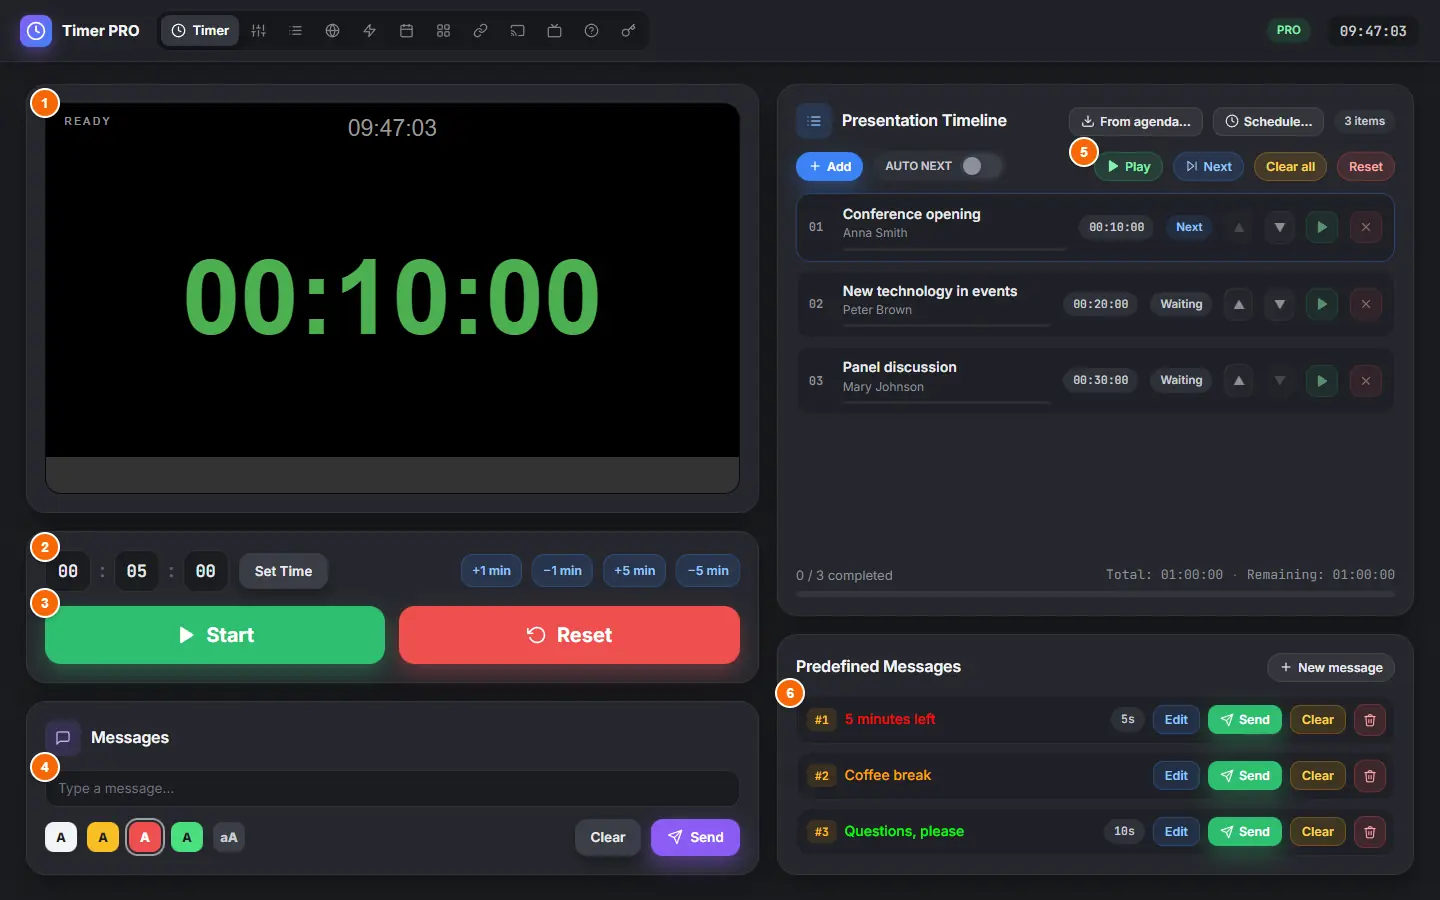Select the red message color swatch
This screenshot has height=900, width=1440.
click(145, 837)
